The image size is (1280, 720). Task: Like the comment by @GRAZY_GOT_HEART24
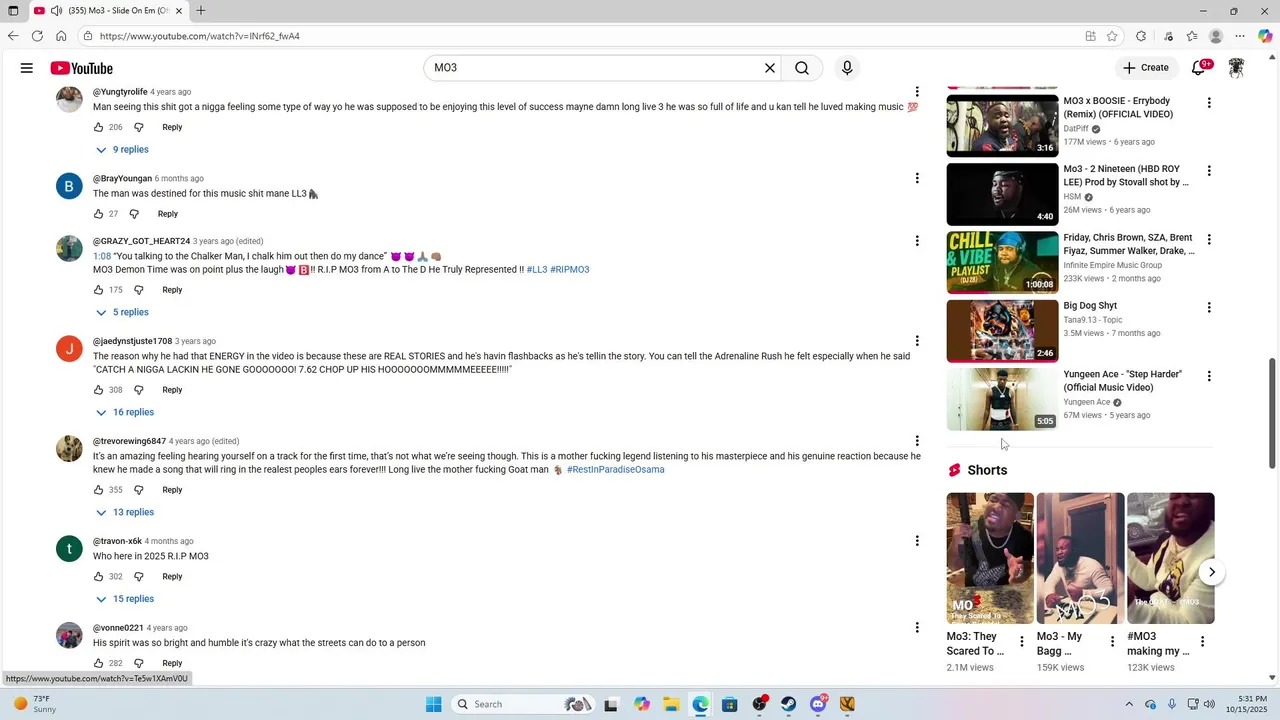click(x=98, y=290)
